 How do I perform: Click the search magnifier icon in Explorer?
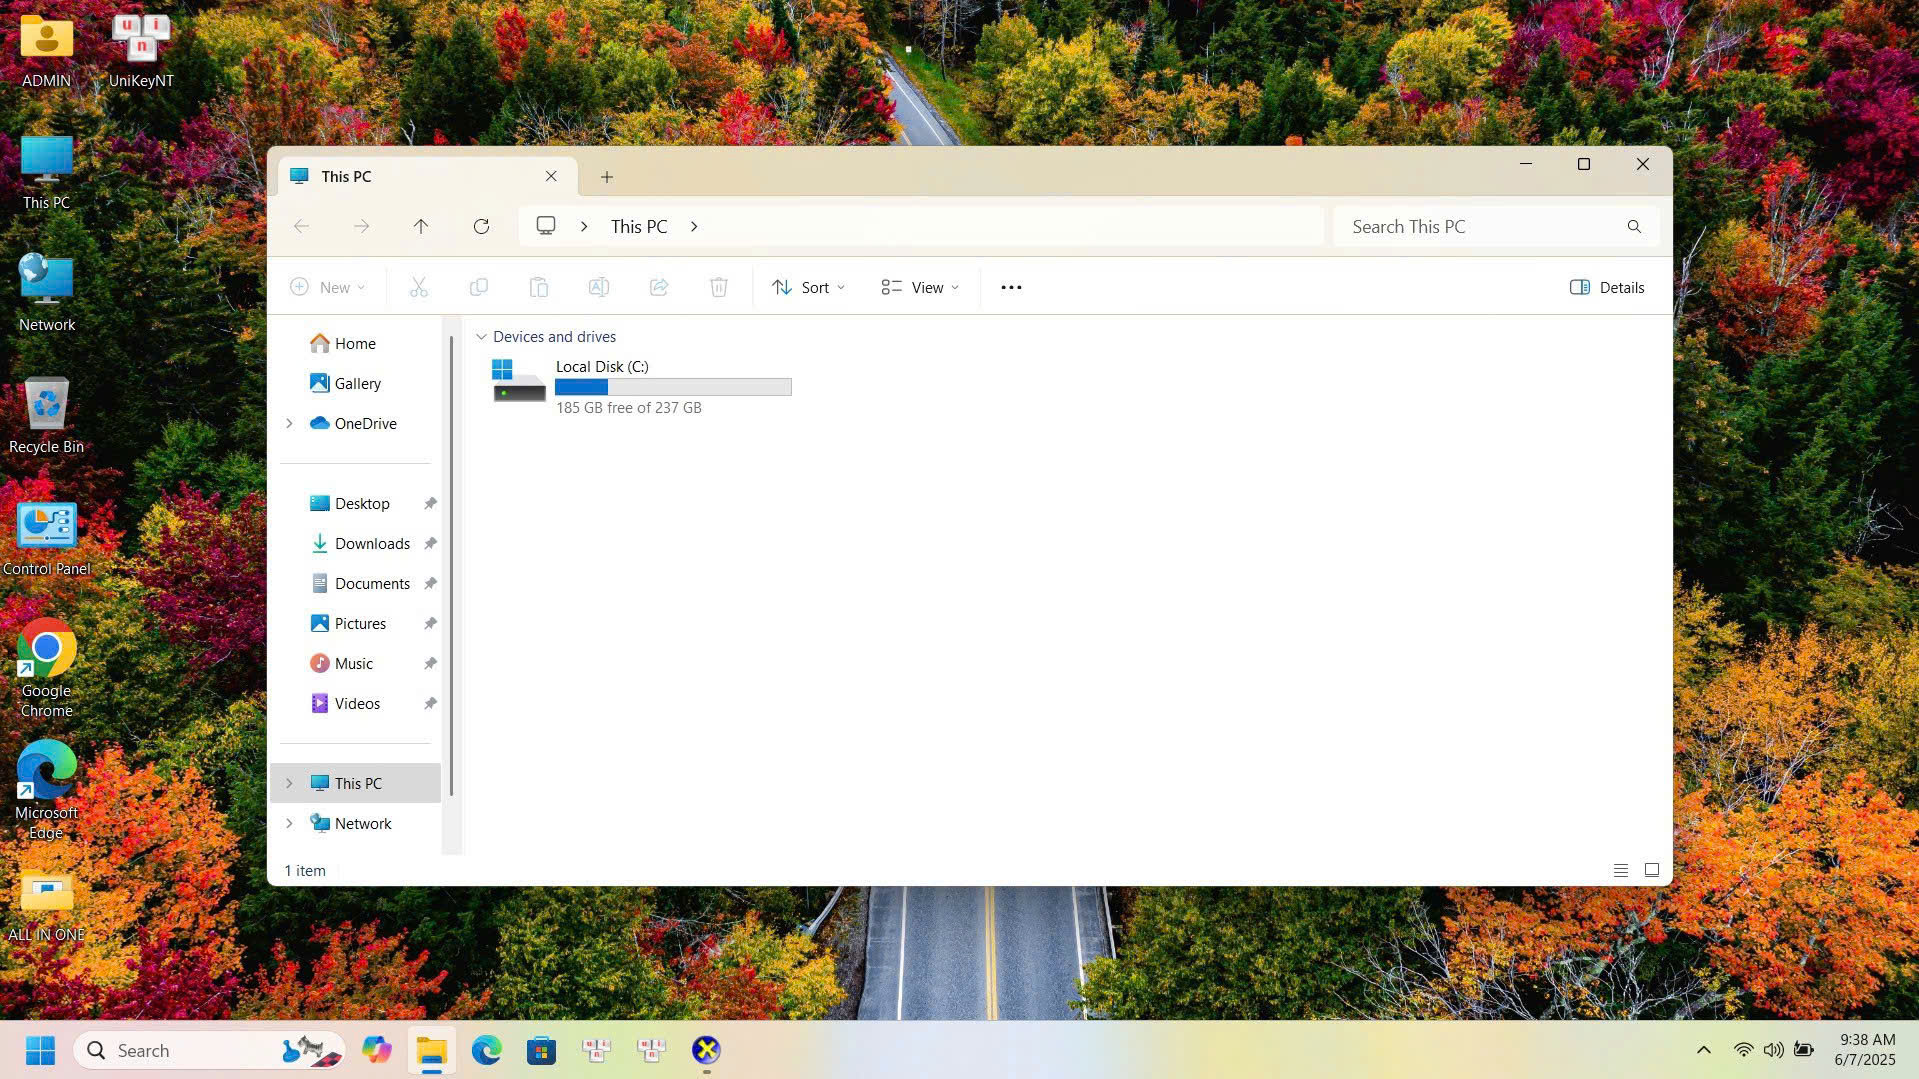pos(1633,227)
